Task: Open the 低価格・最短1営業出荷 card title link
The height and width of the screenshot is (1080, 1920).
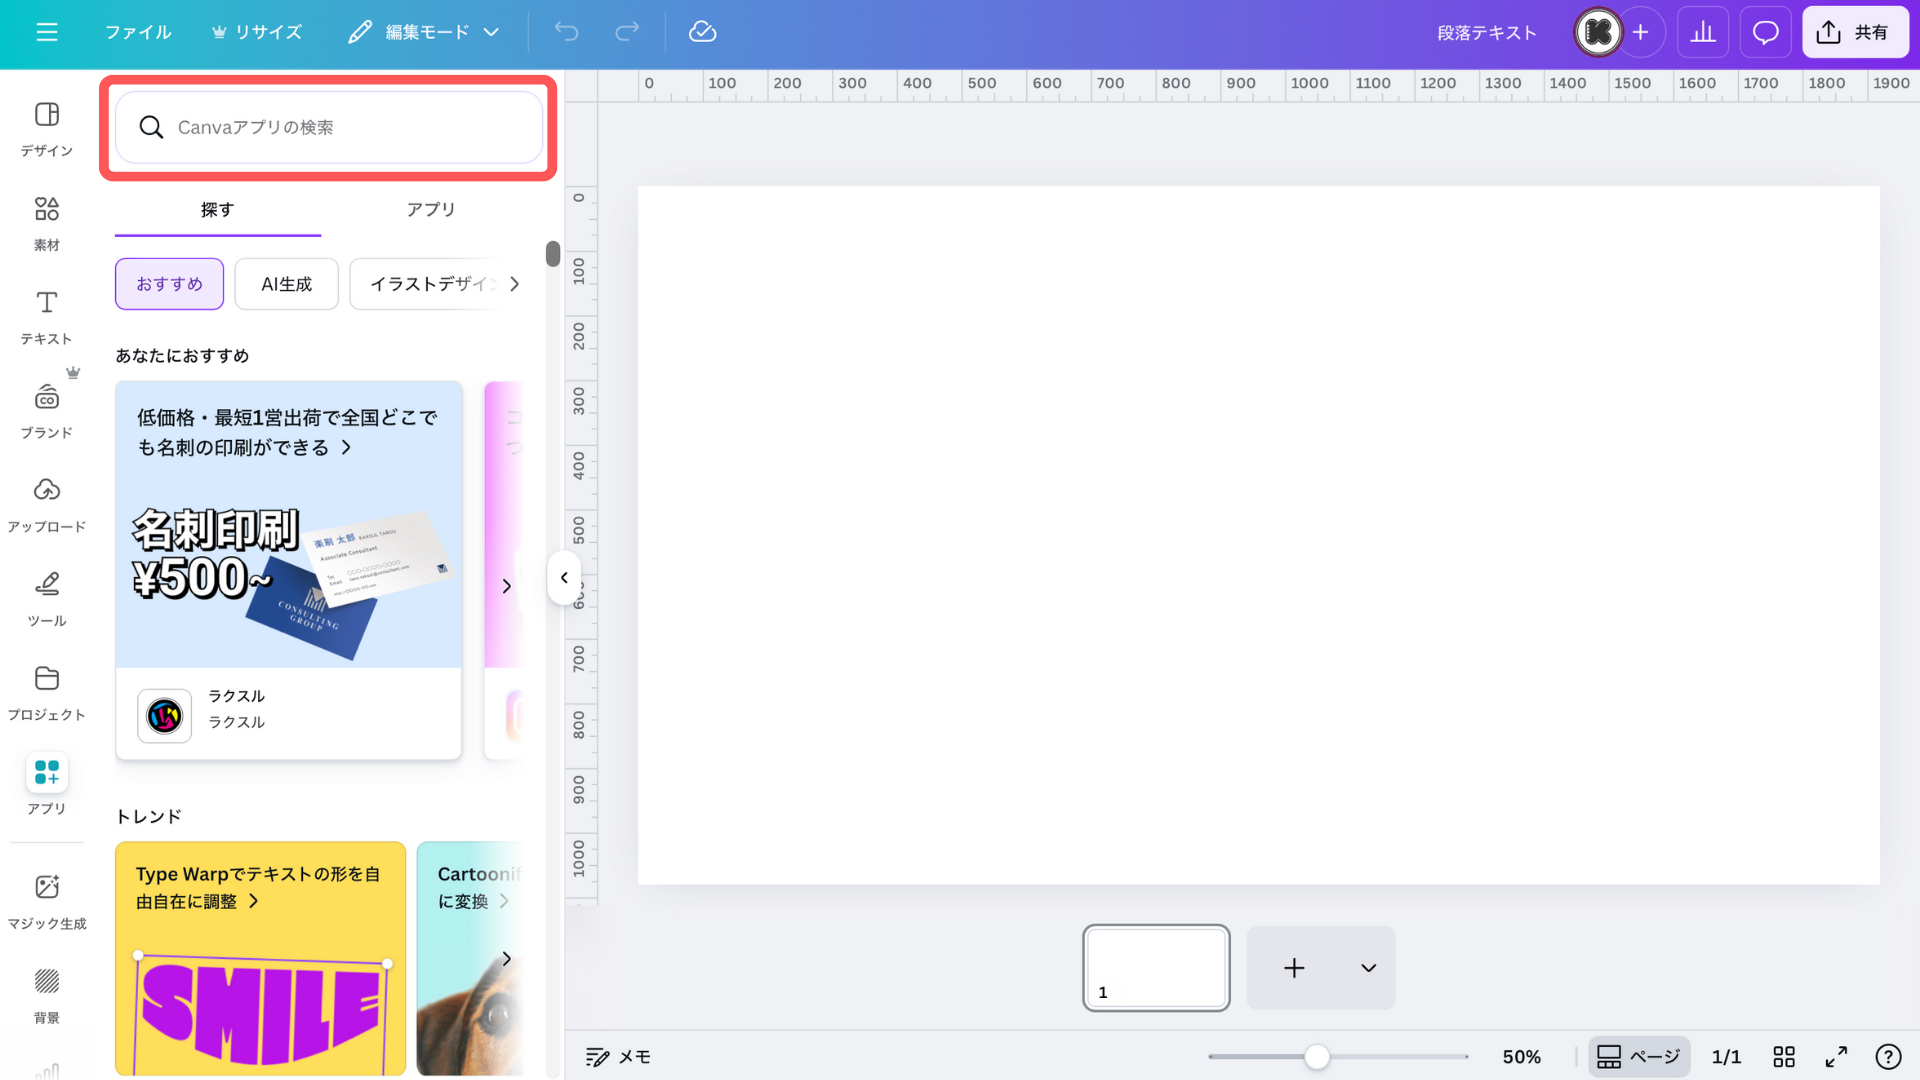Action: pos(287,433)
